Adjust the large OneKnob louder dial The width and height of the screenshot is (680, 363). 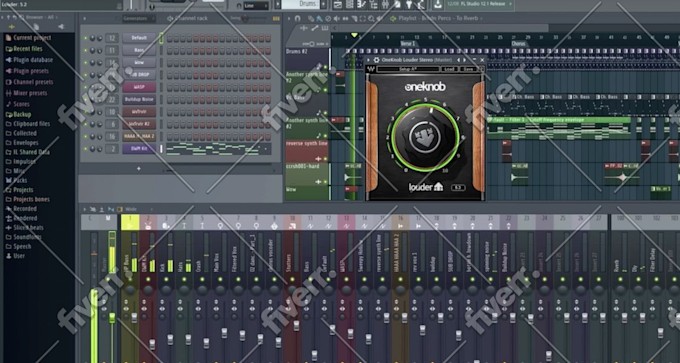tap(425, 137)
